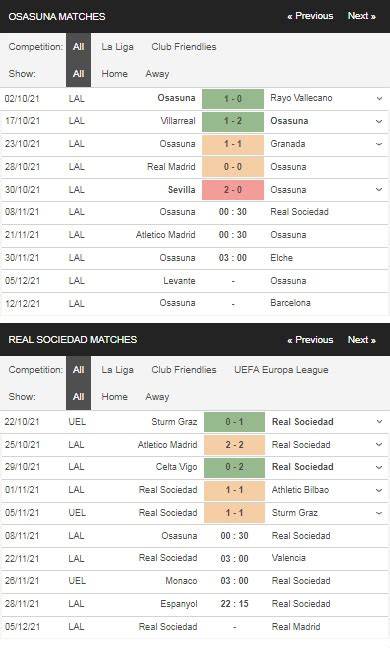The height and width of the screenshot is (648, 390).
Task: Go to Previous Osasuna matches
Action: pyautogui.click(x=310, y=16)
